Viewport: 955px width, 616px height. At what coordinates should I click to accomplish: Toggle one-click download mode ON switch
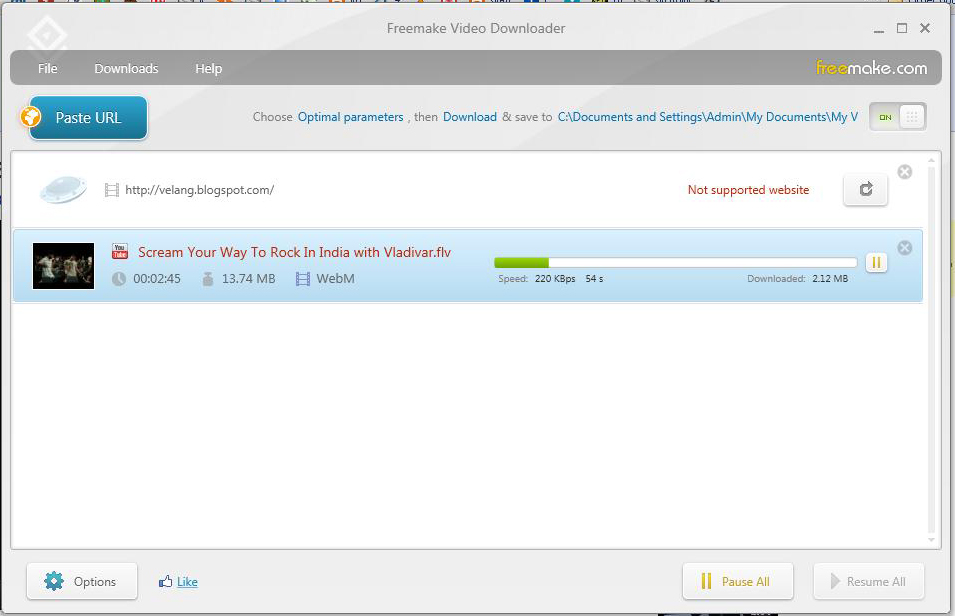pos(898,116)
